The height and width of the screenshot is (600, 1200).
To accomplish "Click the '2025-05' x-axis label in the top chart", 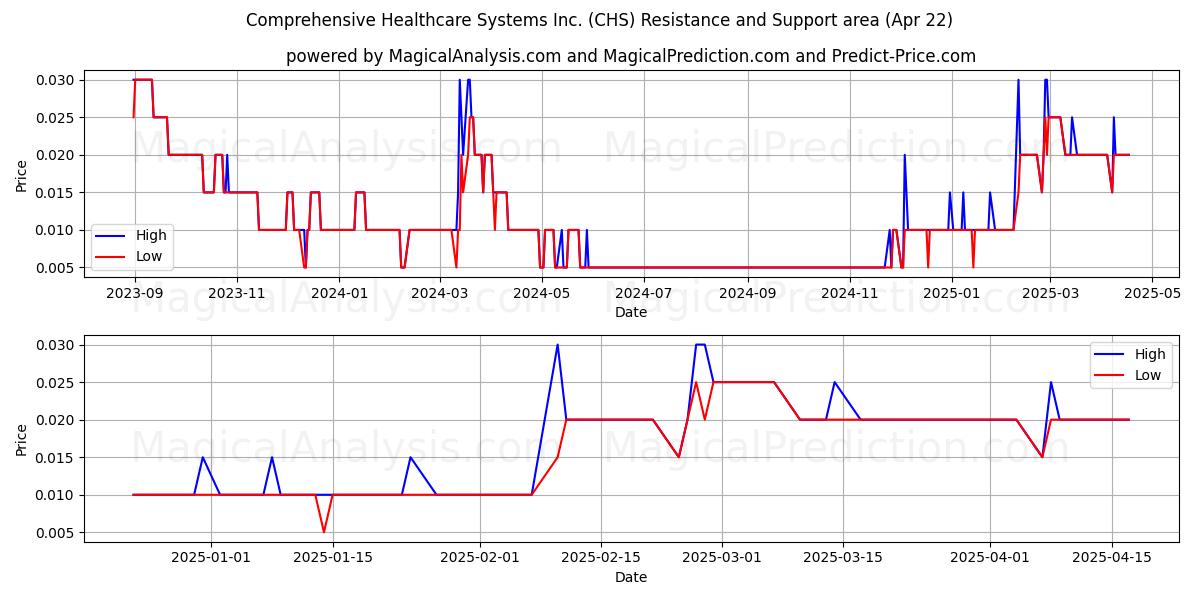I will click(1151, 293).
